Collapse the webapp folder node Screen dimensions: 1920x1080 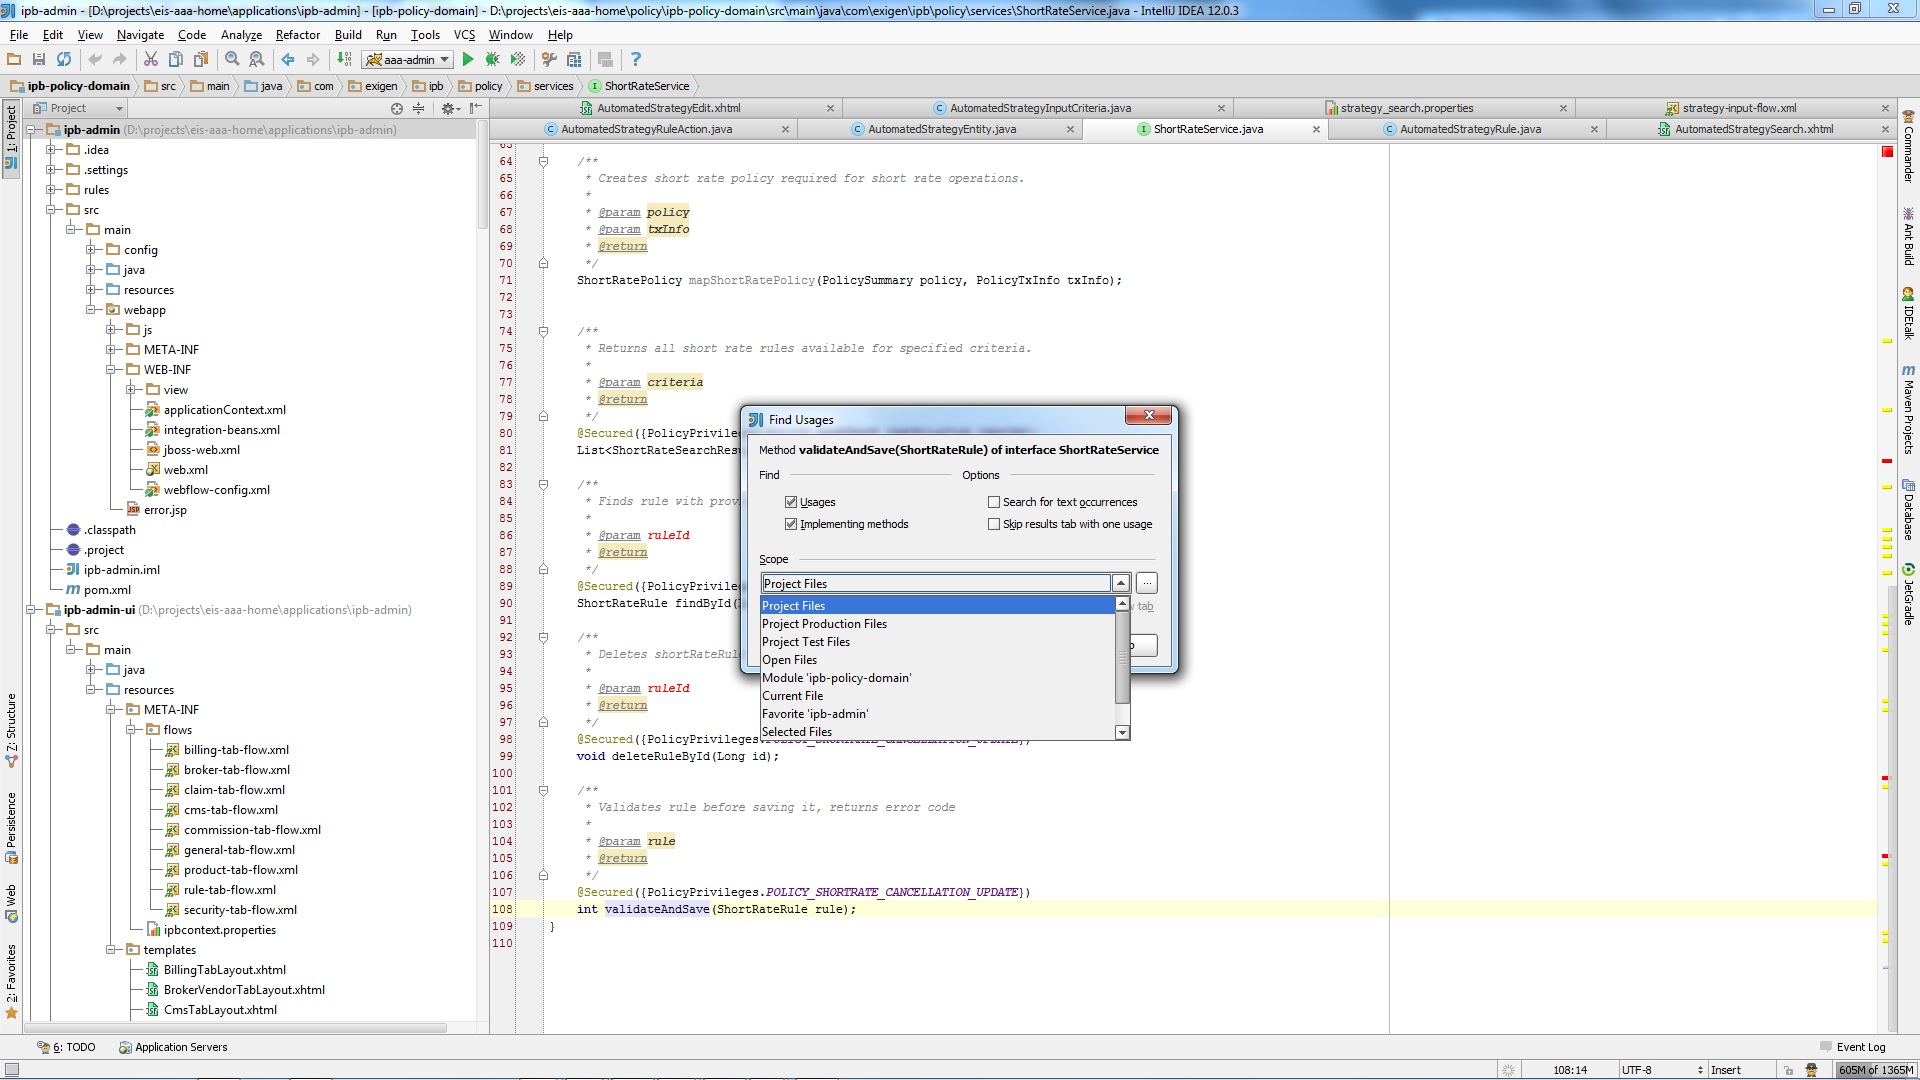click(91, 310)
